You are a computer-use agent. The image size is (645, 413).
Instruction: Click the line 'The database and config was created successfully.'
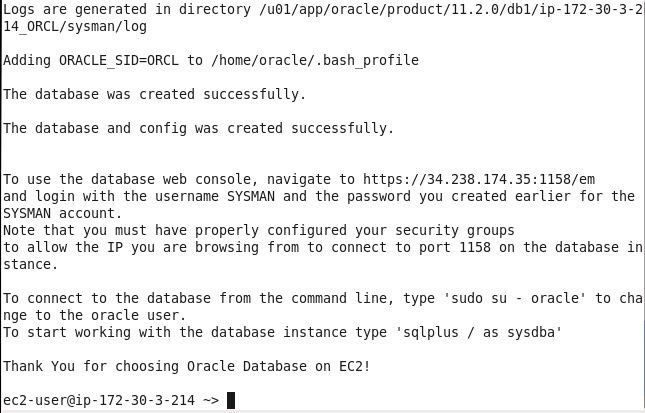coord(199,128)
